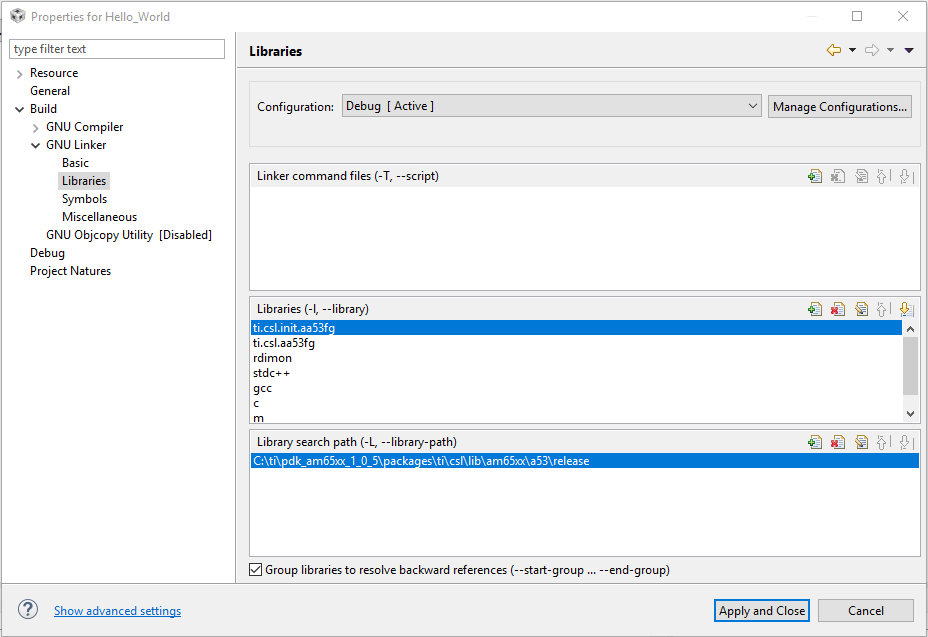
Task: Select the rdimon library
Action: 576,358
